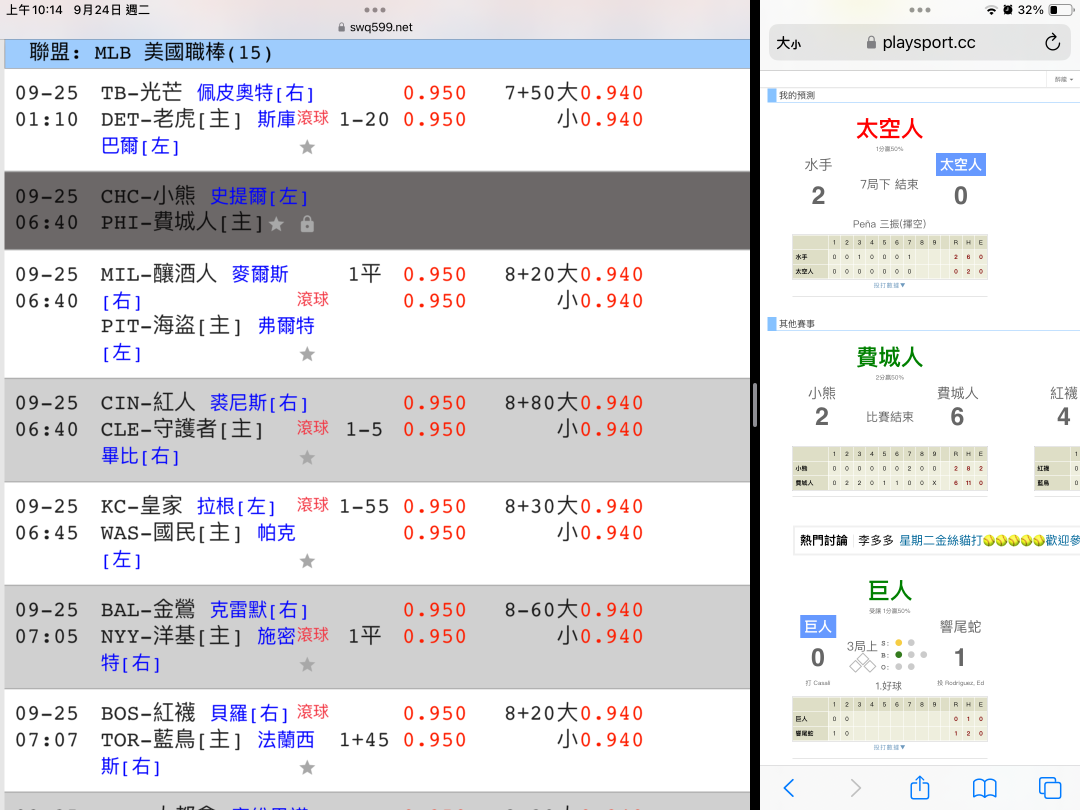Screen dimensions: 1080x810
Task: Tap the Wi-Fi status icon
Action: (991, 10)
